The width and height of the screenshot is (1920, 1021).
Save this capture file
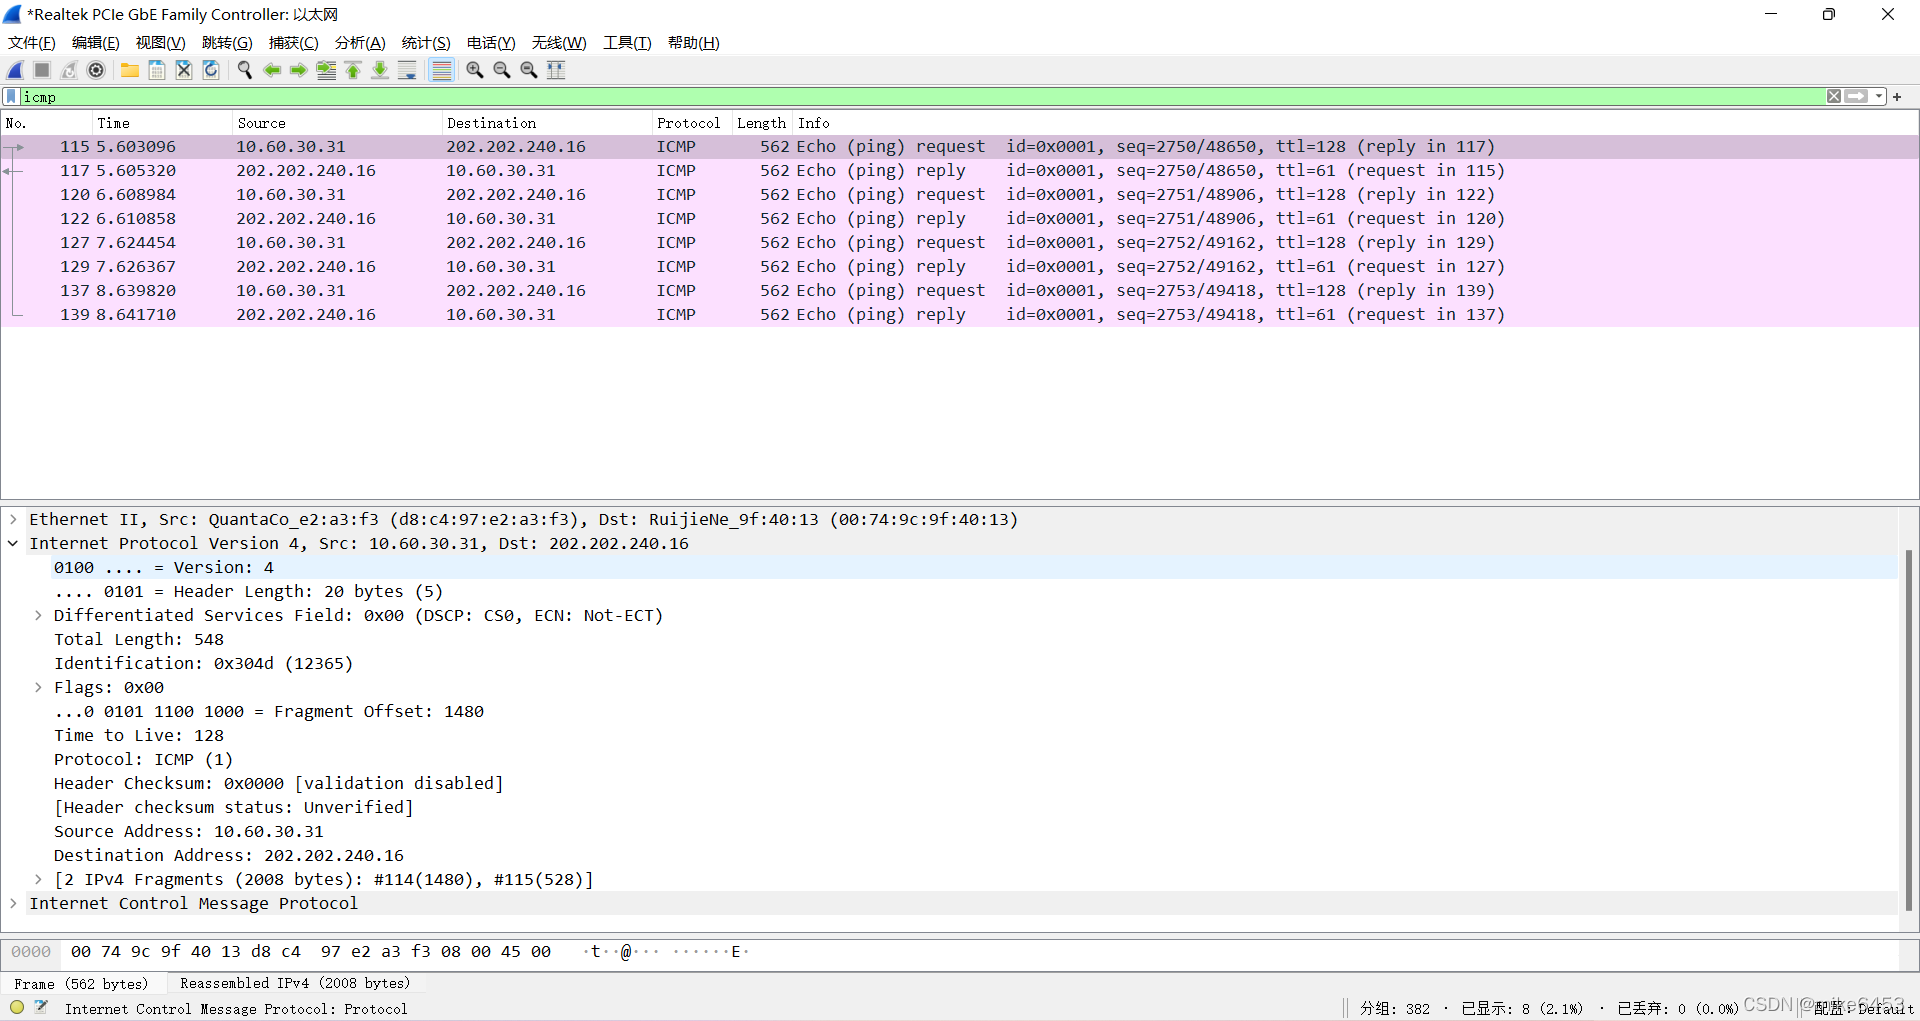coord(157,70)
